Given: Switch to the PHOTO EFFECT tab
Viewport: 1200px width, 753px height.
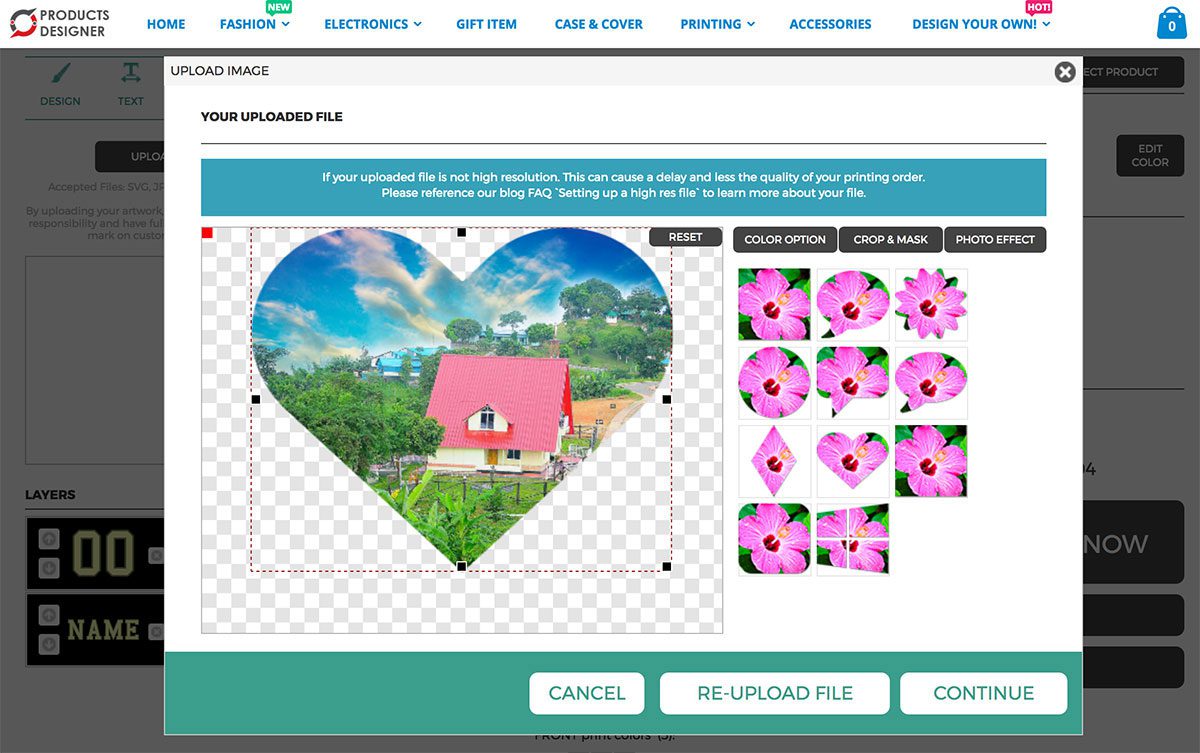Looking at the screenshot, I should coord(995,239).
